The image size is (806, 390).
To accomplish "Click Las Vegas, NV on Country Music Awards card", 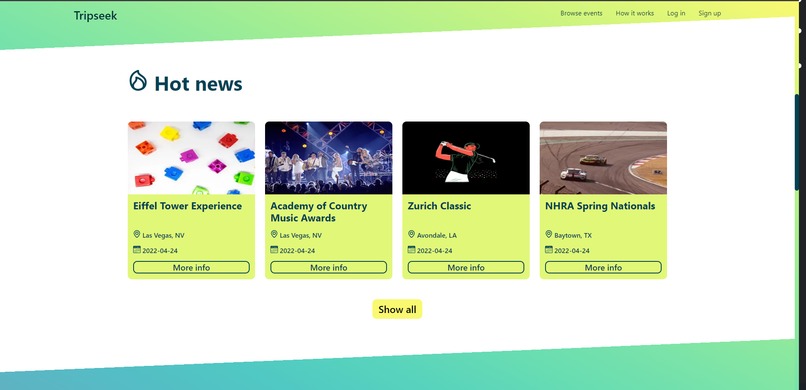I will (300, 236).
